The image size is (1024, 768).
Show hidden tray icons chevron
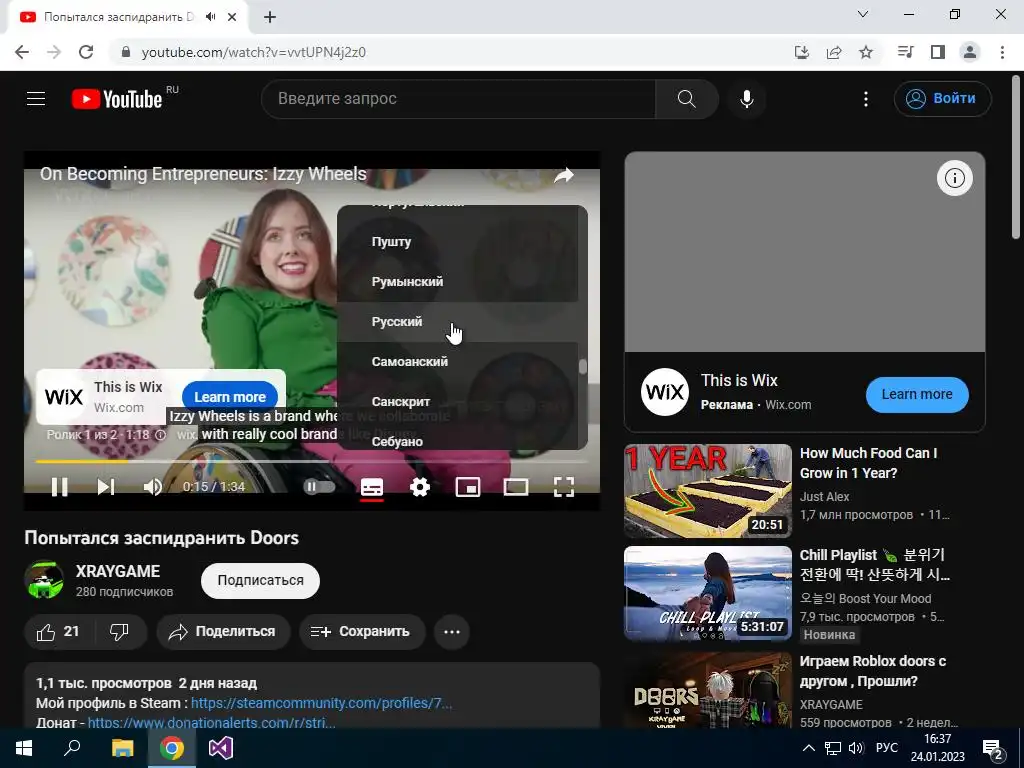[x=808, y=748]
